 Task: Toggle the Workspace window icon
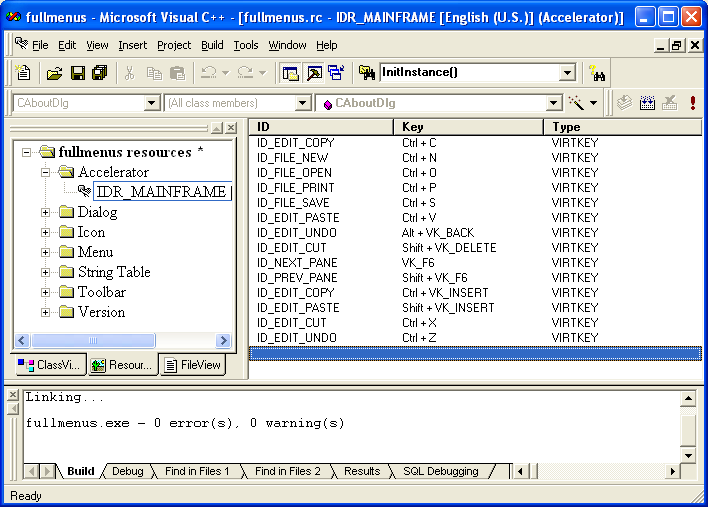[290, 73]
